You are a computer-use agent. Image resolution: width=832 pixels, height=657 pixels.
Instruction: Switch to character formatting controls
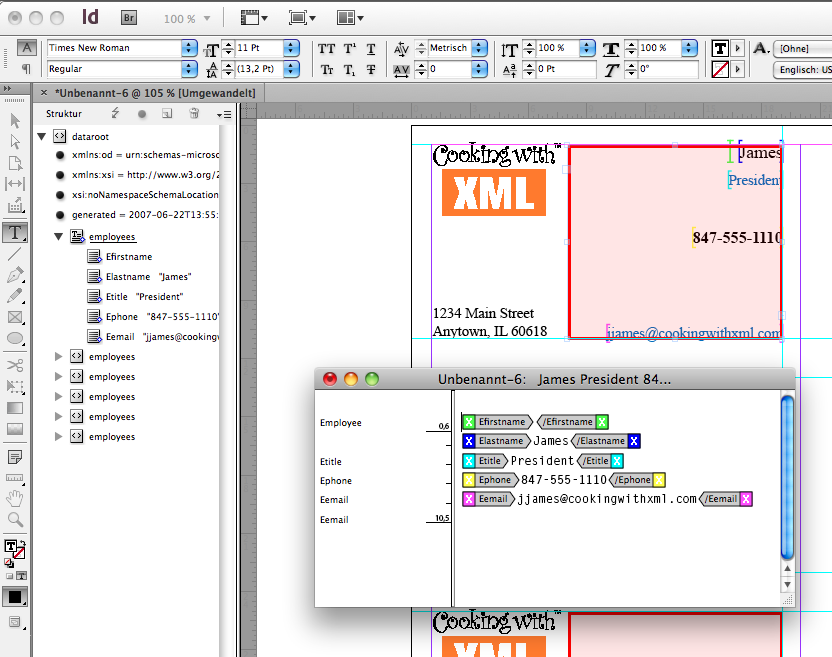coord(27,48)
